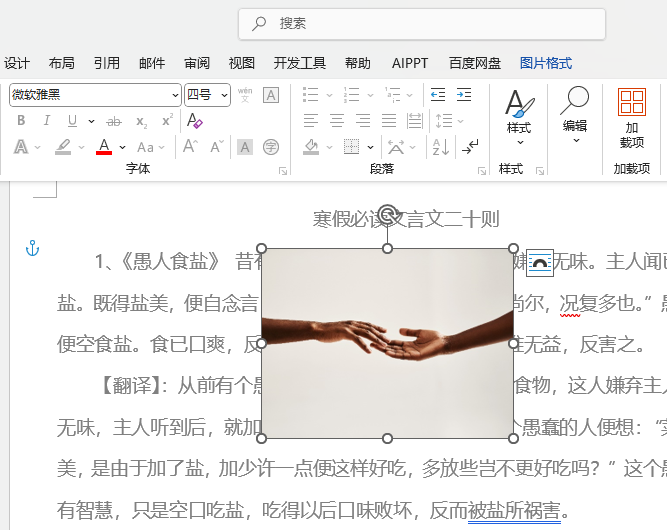Apply red font color
The image size is (667, 530).
pyautogui.click(x=104, y=147)
